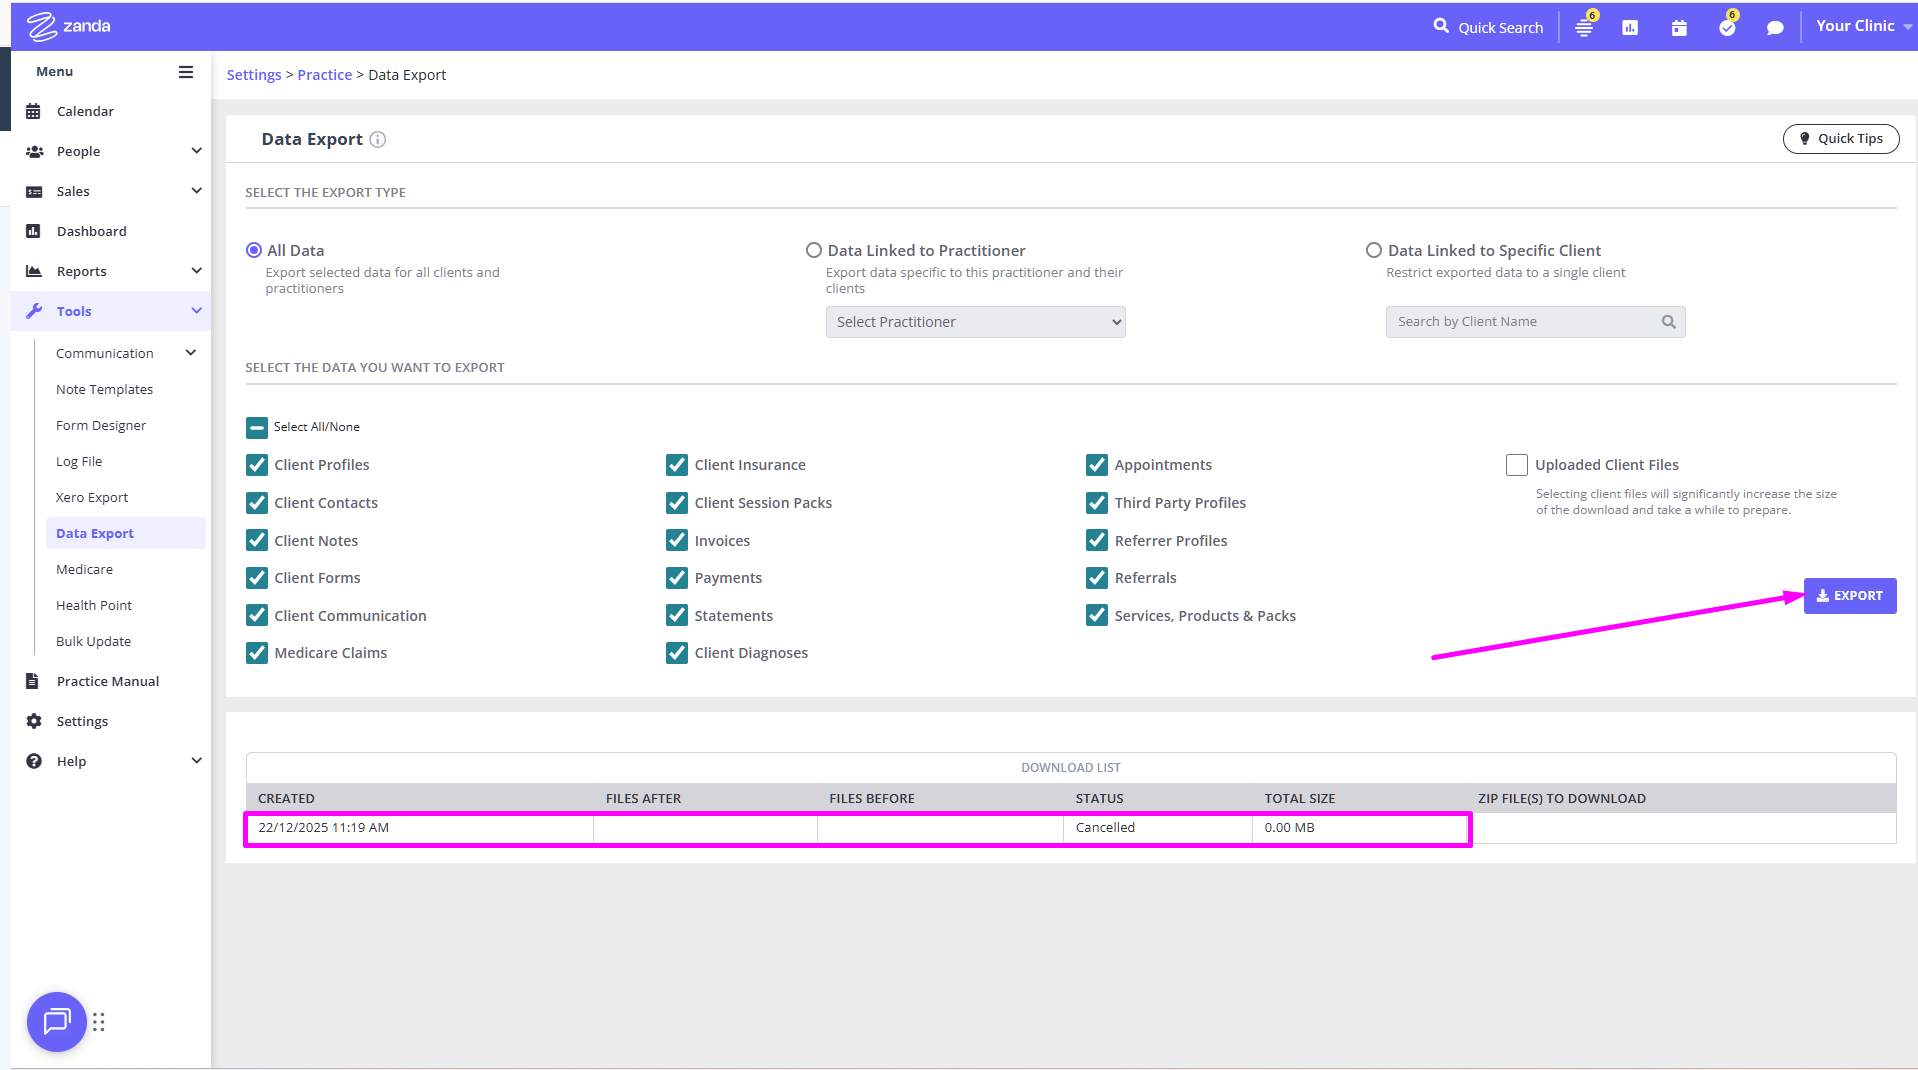Open the calendar icon in top bar
Screen dimensions: 1918x1070
tap(1679, 28)
